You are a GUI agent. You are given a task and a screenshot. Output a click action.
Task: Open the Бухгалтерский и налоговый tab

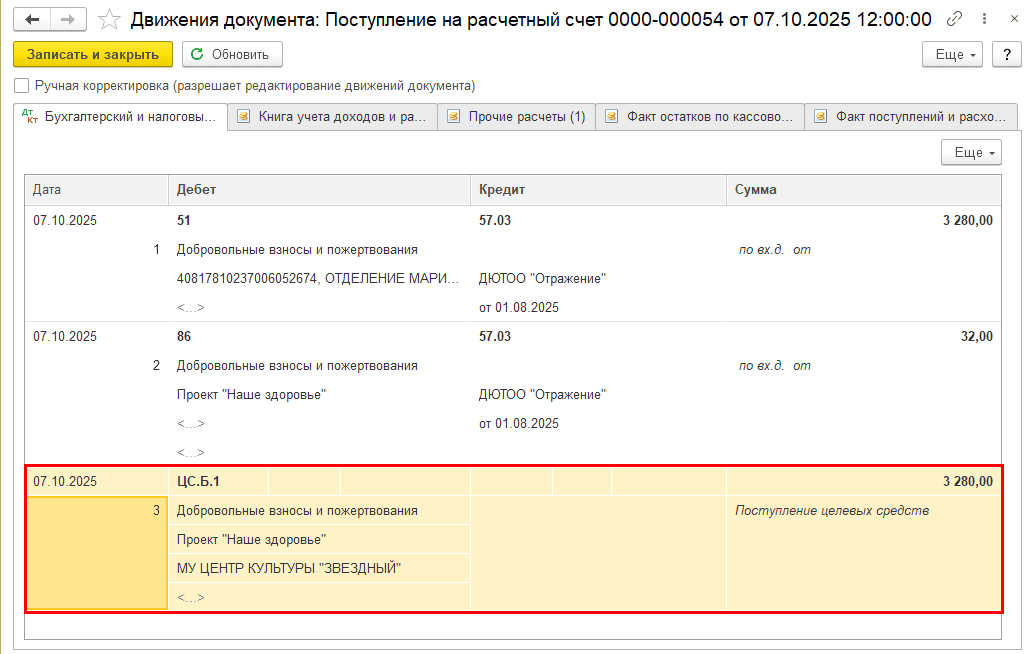click(x=120, y=117)
